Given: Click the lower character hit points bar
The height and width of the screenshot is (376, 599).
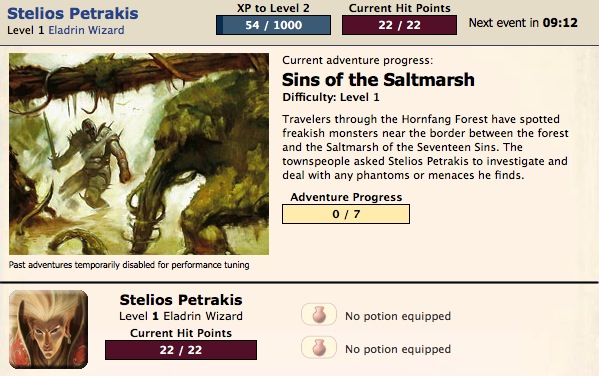Looking at the screenshot, I should point(181,350).
